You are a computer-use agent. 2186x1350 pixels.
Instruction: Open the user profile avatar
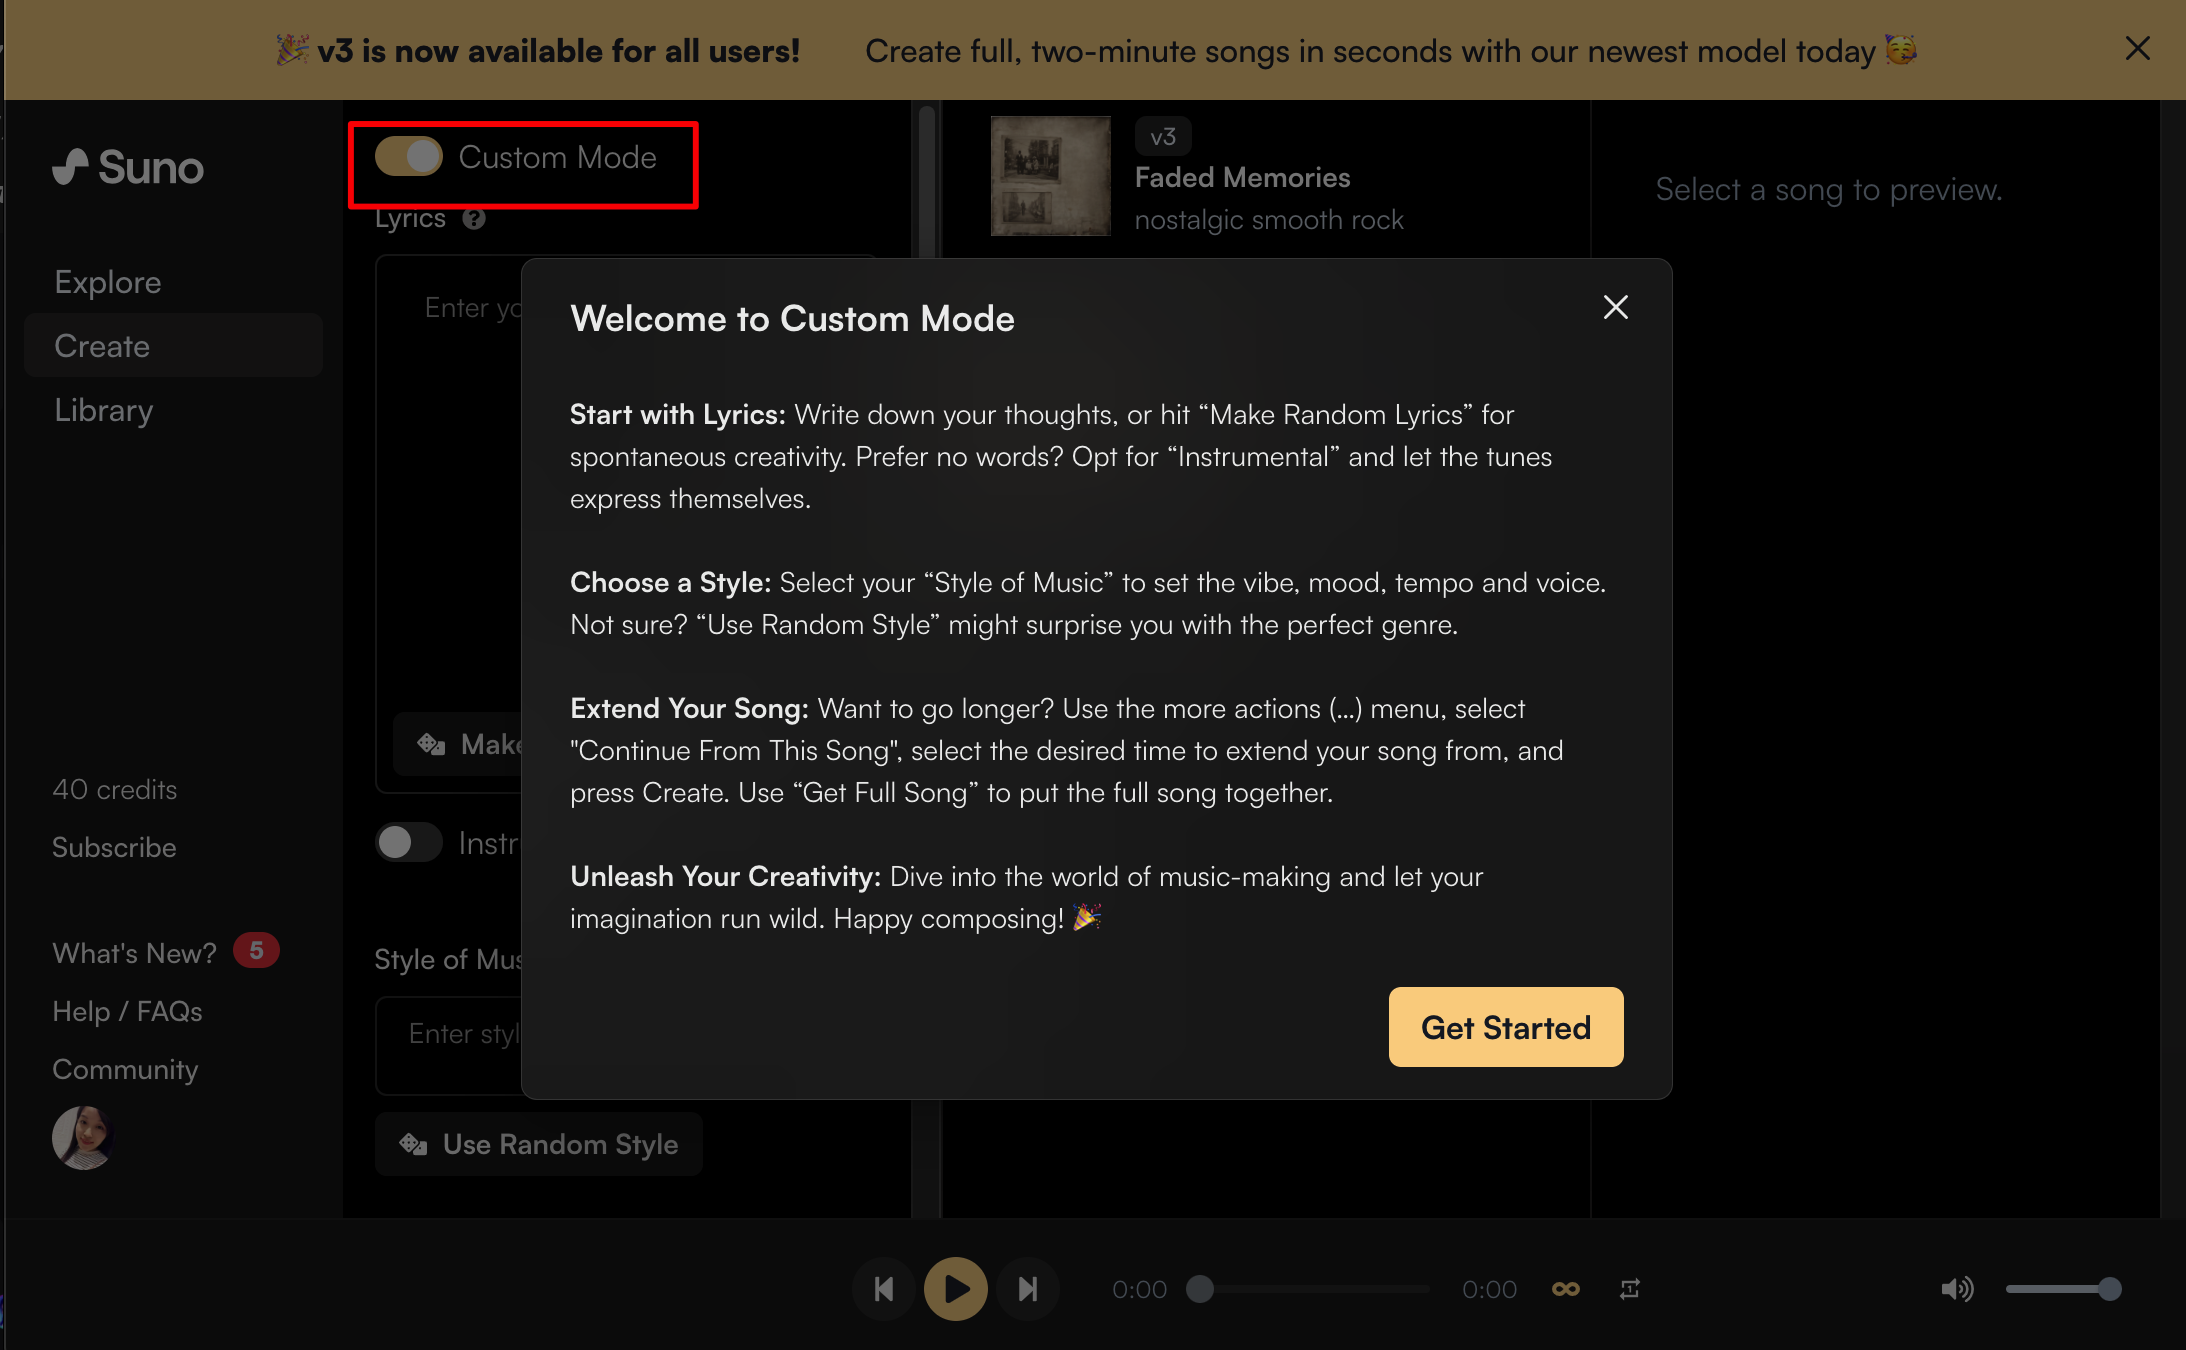(82, 1137)
